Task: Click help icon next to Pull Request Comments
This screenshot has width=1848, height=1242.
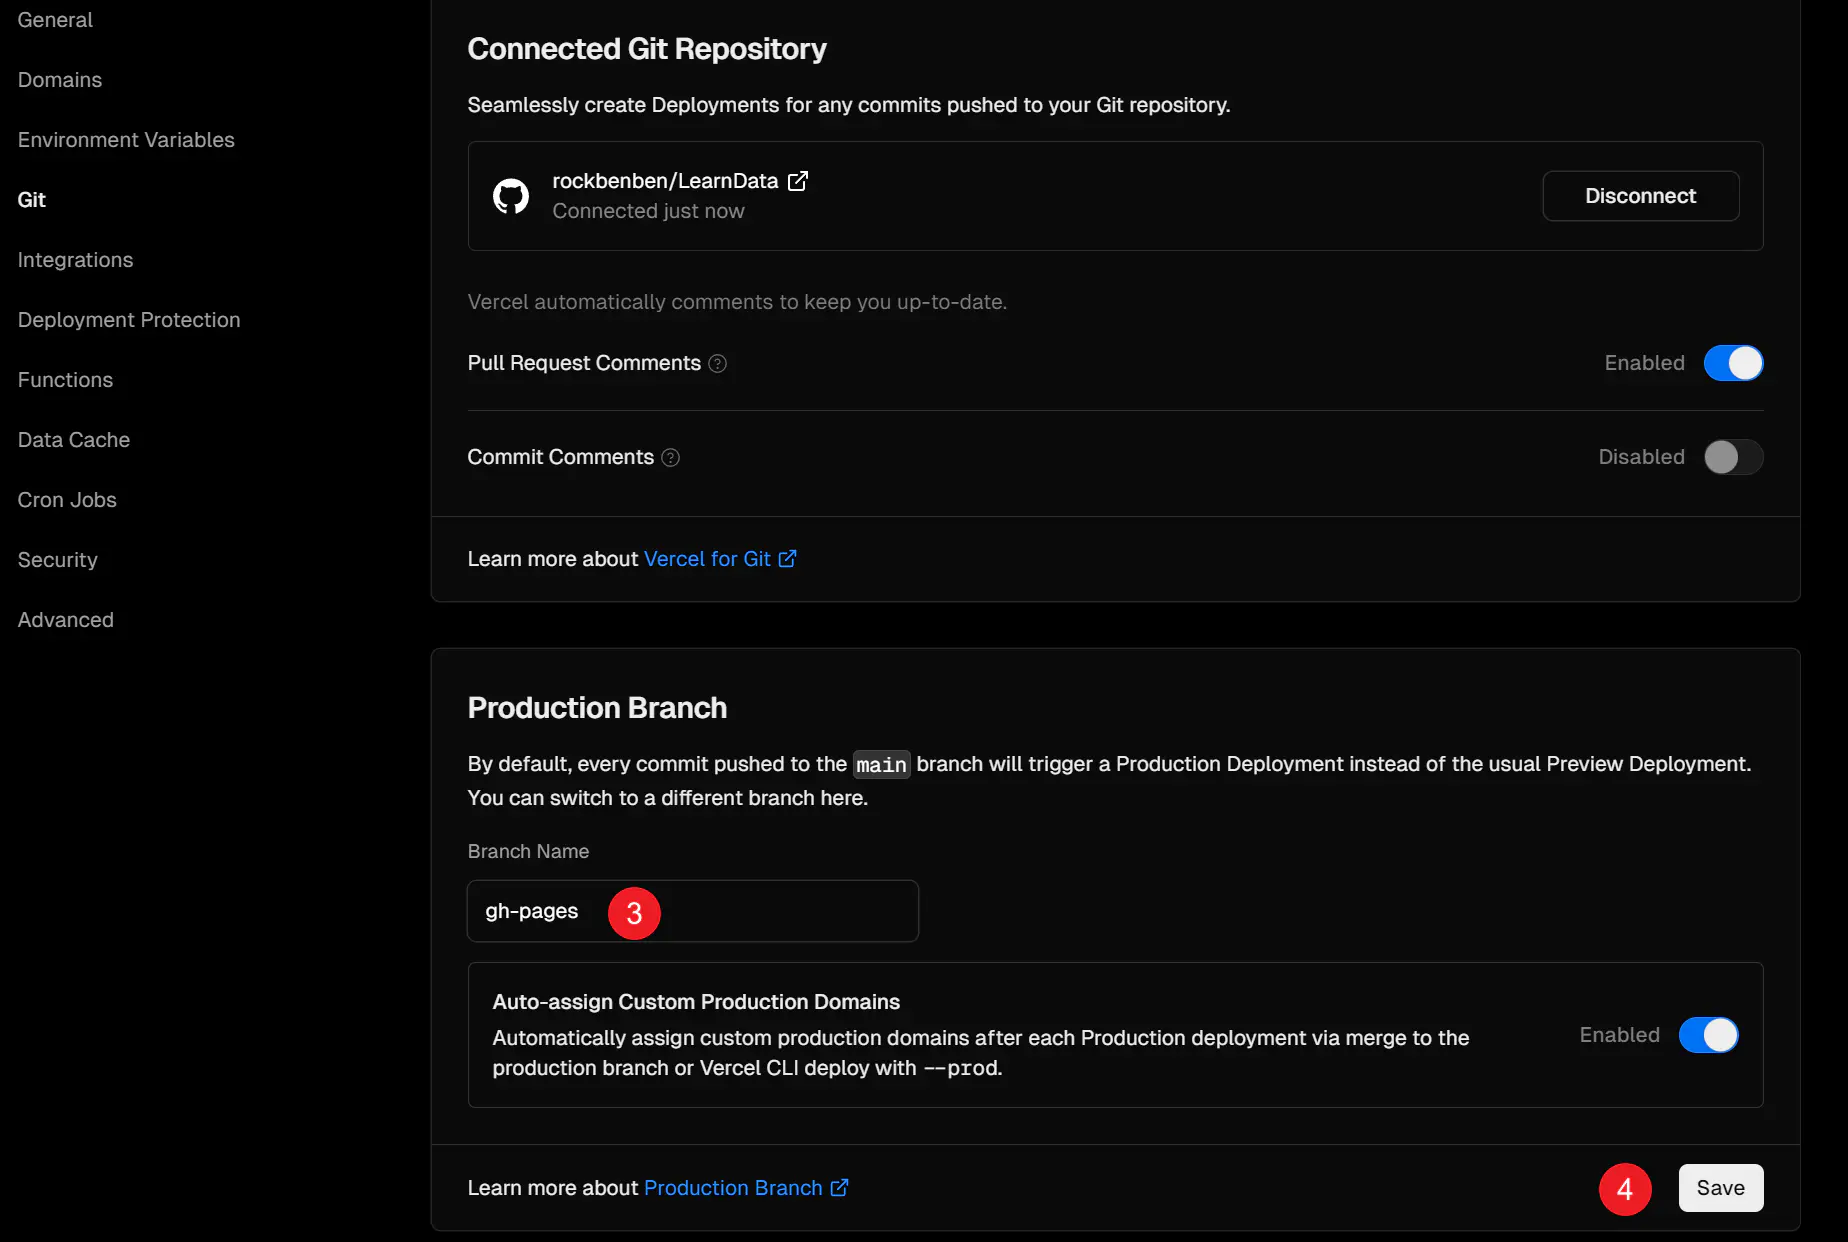Action: tap(717, 363)
